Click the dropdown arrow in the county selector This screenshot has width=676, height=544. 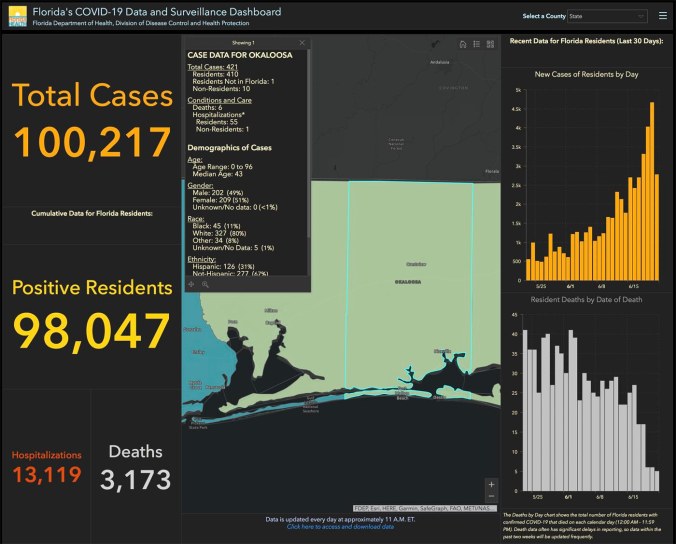point(640,16)
